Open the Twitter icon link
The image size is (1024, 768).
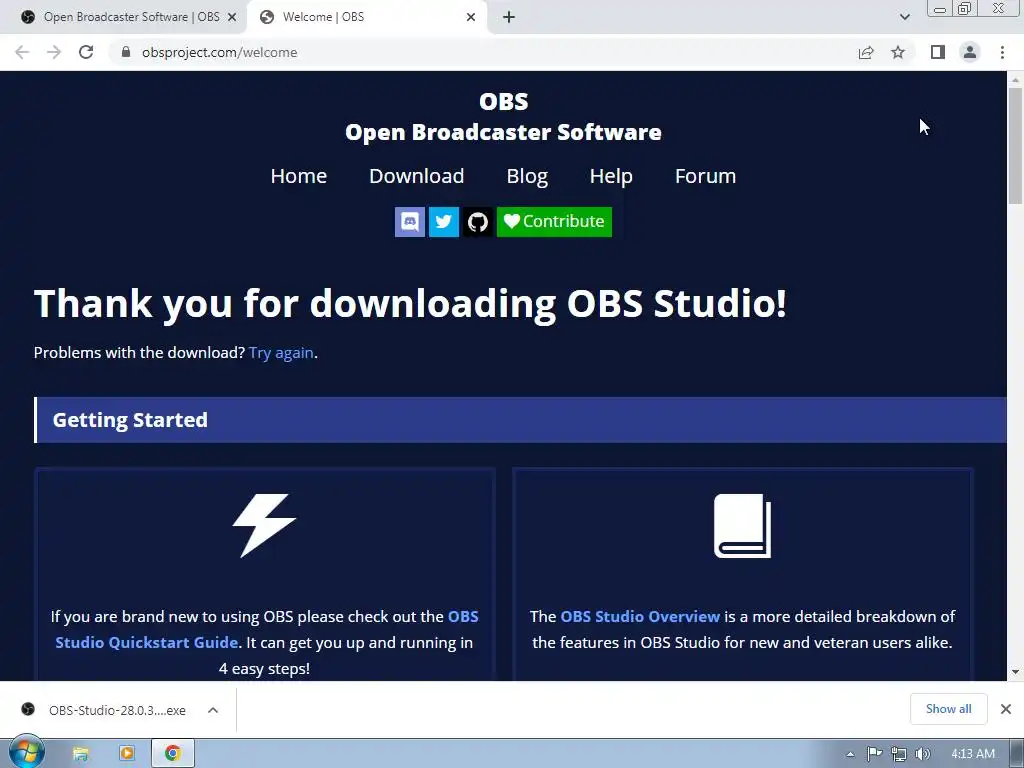443,222
